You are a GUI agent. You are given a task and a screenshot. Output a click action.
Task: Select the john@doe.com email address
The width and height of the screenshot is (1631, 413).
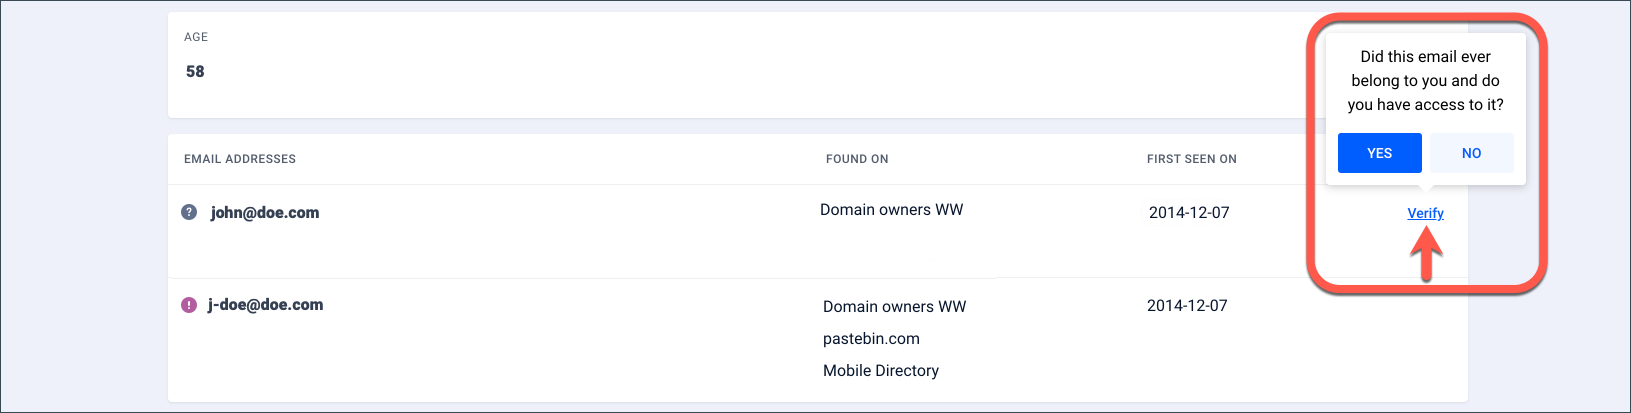(x=265, y=212)
